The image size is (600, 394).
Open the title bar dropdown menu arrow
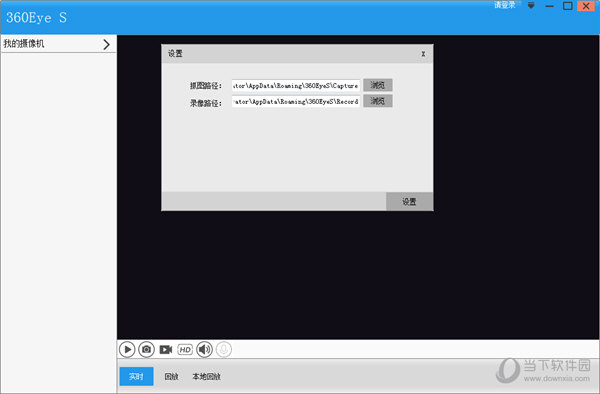(531, 6)
